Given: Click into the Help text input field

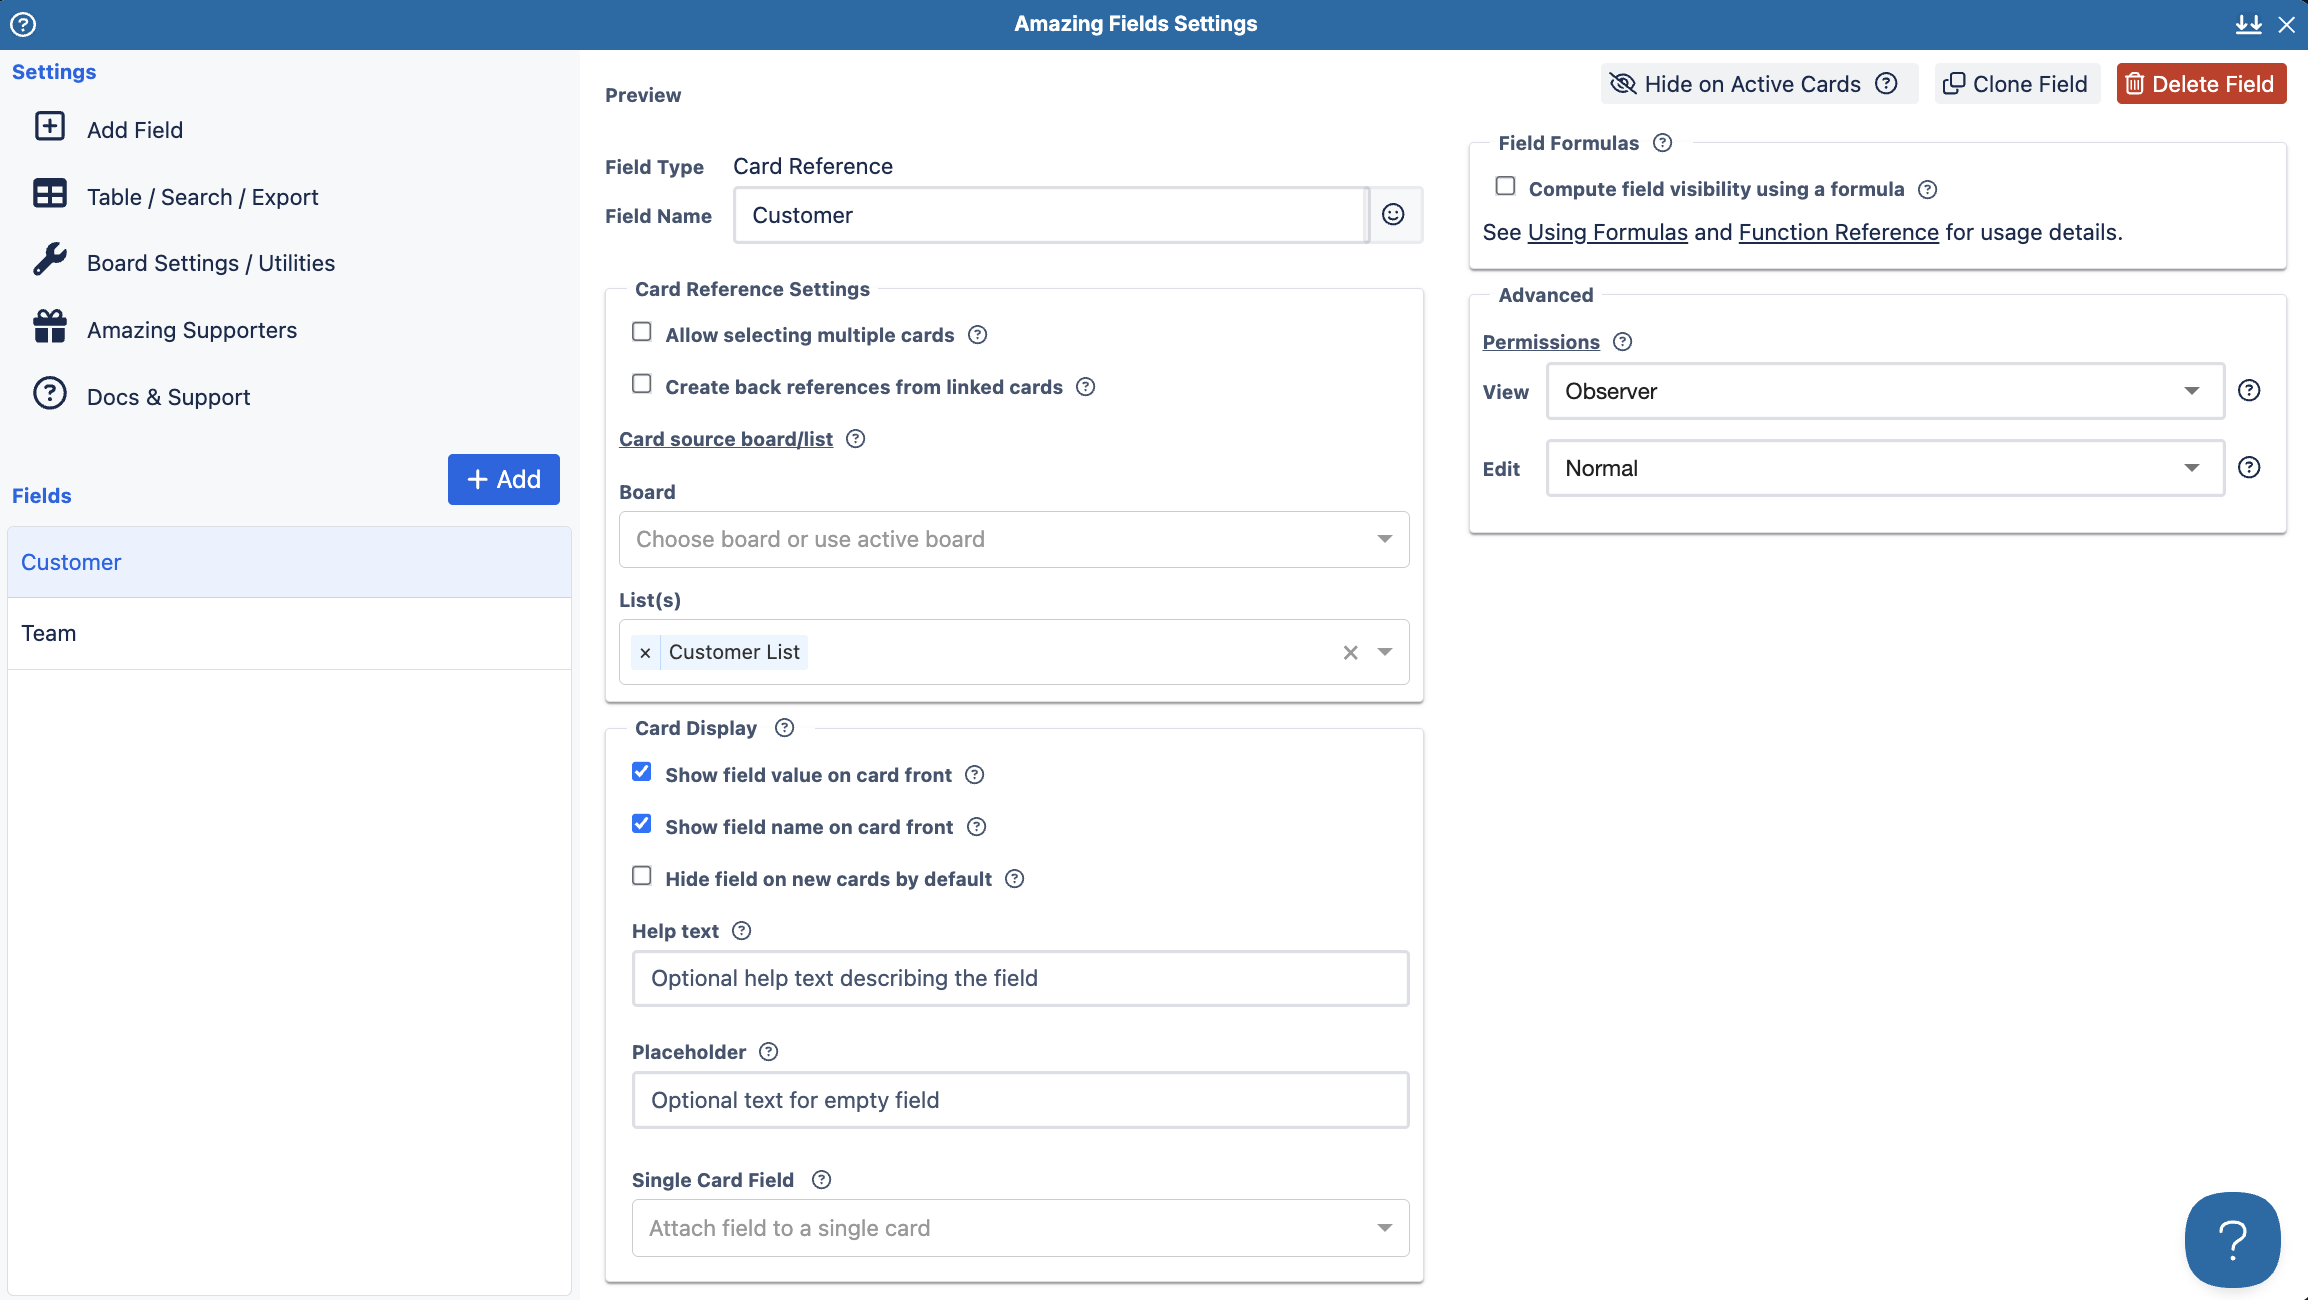Looking at the screenshot, I should [1020, 978].
